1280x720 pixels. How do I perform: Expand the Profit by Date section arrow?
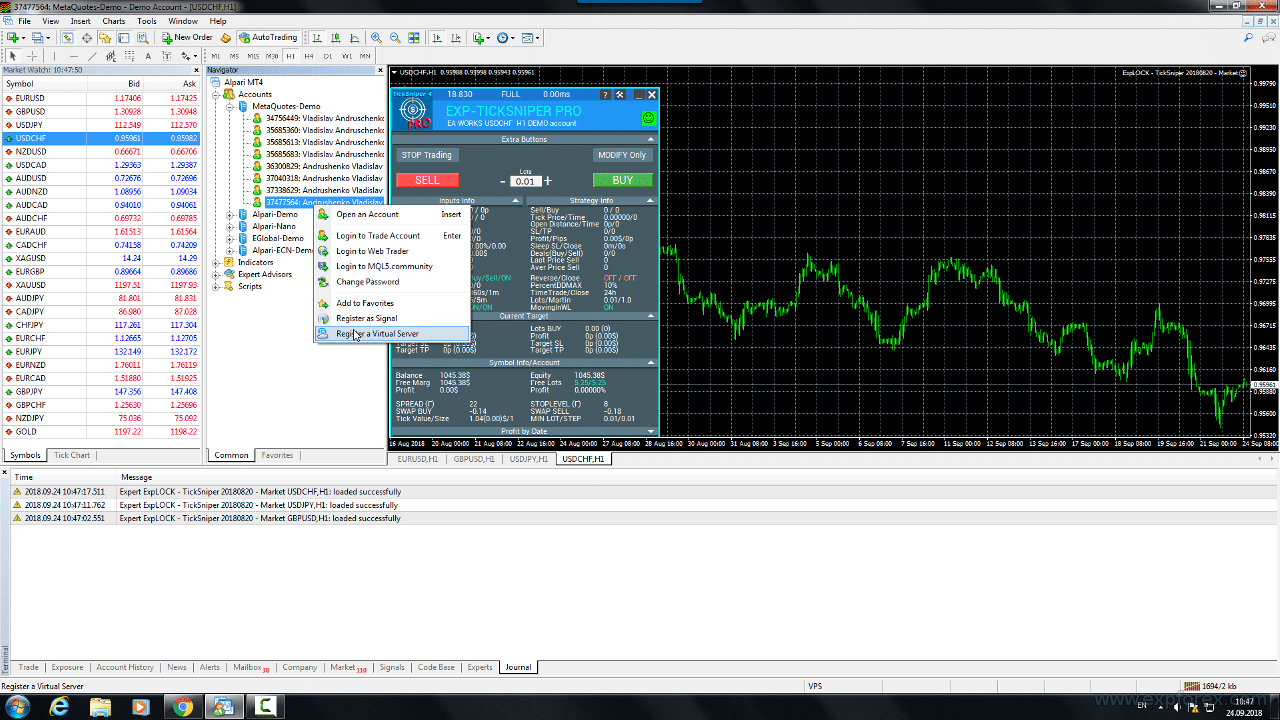click(x=651, y=431)
